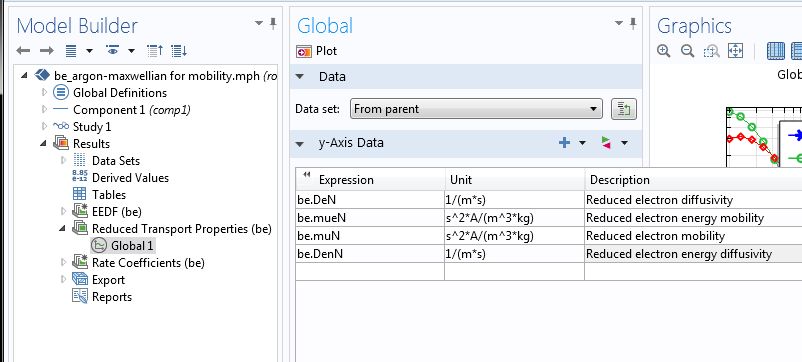Viewport: 802px width, 362px height.
Task: Select Reduced Transport Properties (be) icon
Action: 80,228
